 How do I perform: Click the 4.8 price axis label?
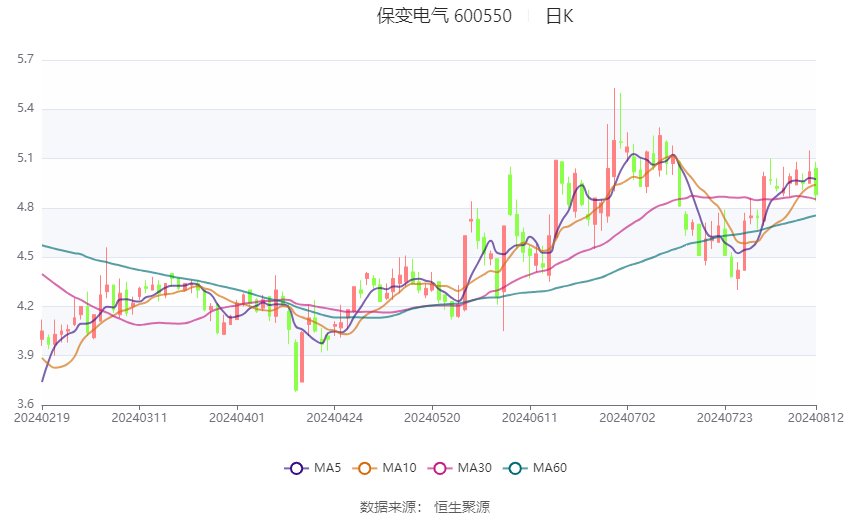25,207
